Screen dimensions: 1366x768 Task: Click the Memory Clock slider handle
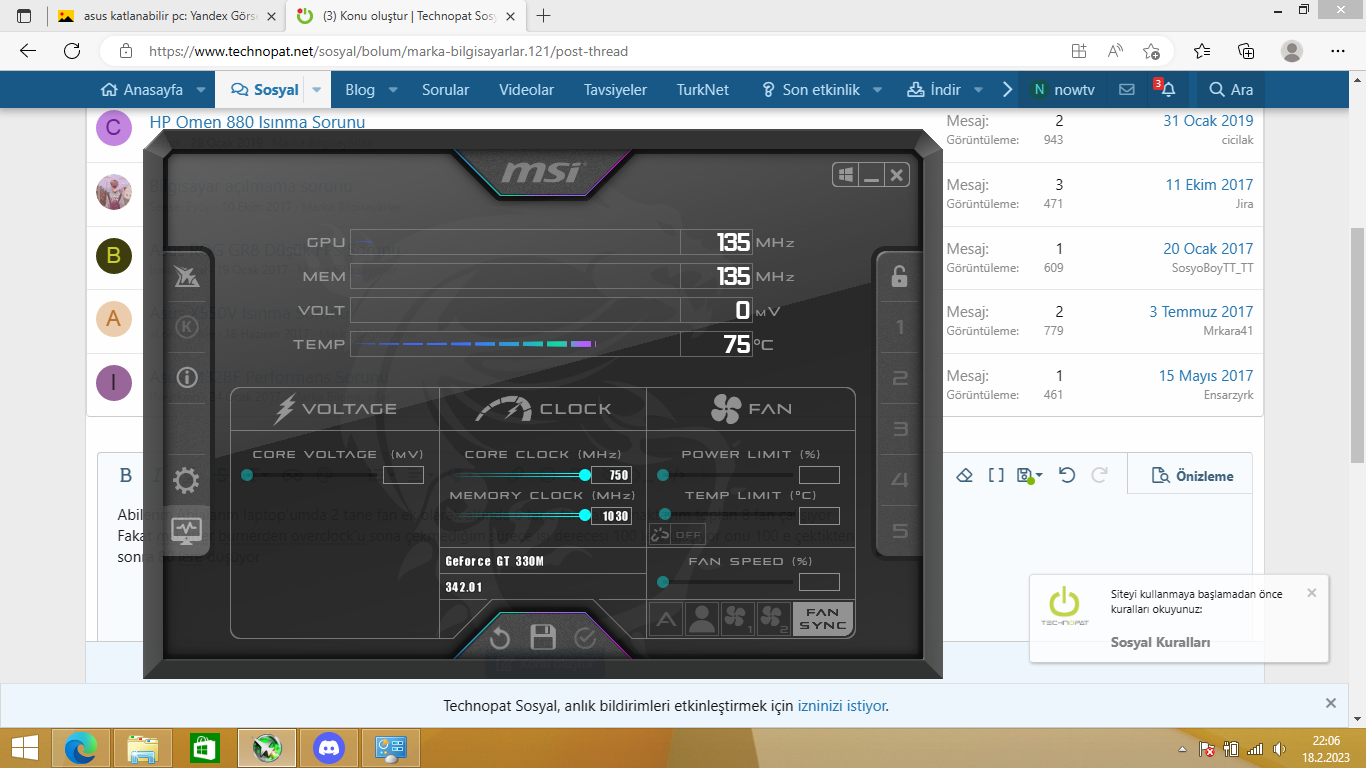(x=585, y=516)
